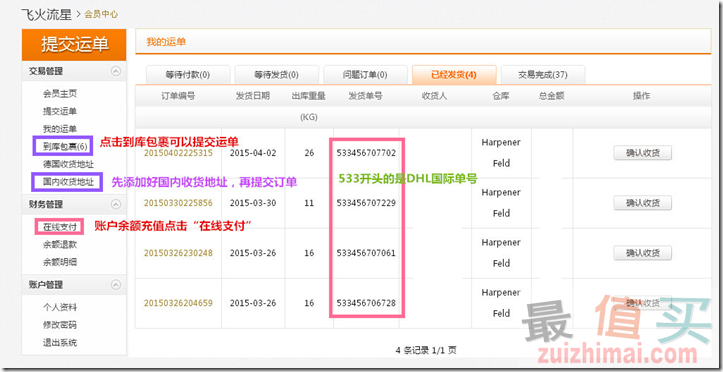
Task: Click the 订单编号 column header
Action: coord(178,96)
